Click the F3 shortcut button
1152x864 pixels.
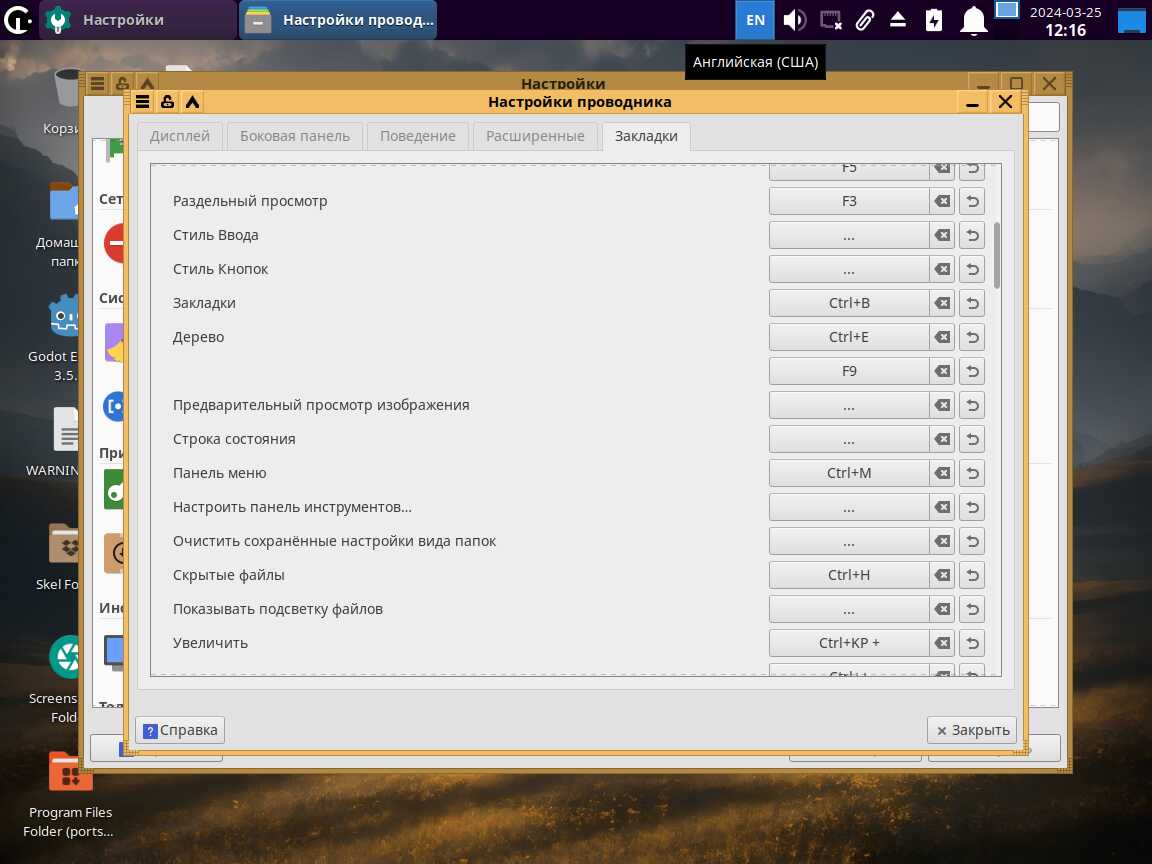tap(849, 201)
